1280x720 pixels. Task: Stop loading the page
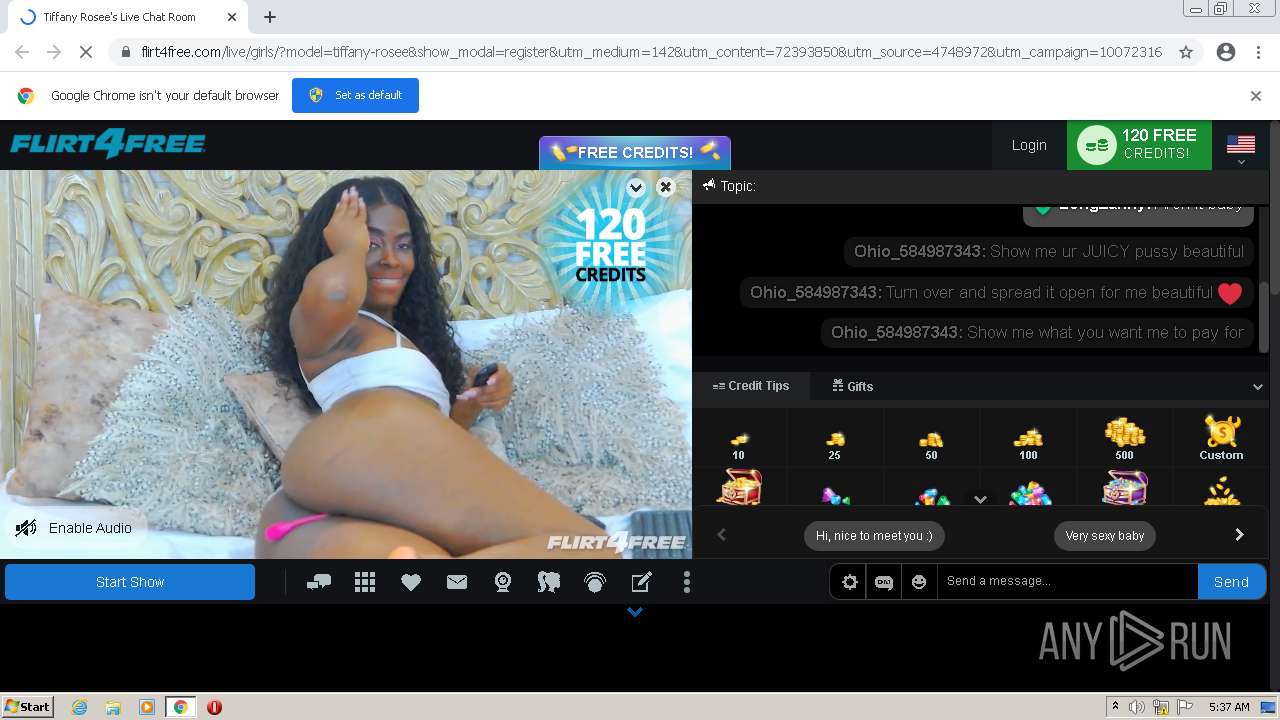click(x=86, y=52)
